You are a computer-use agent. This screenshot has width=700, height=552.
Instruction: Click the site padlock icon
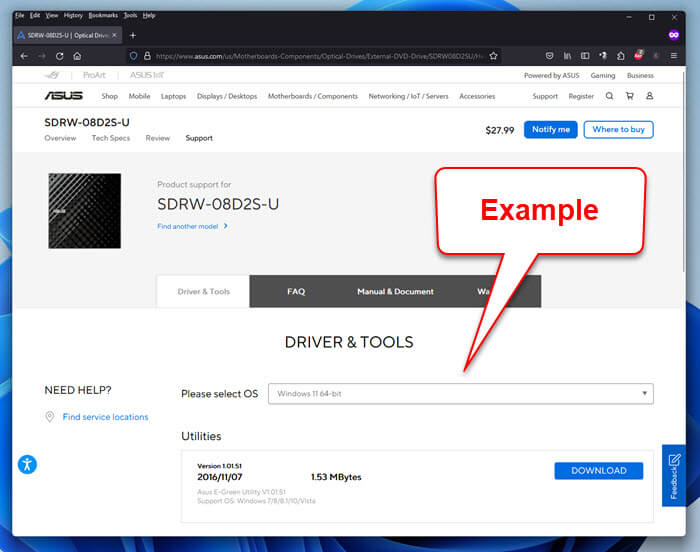tap(147, 56)
